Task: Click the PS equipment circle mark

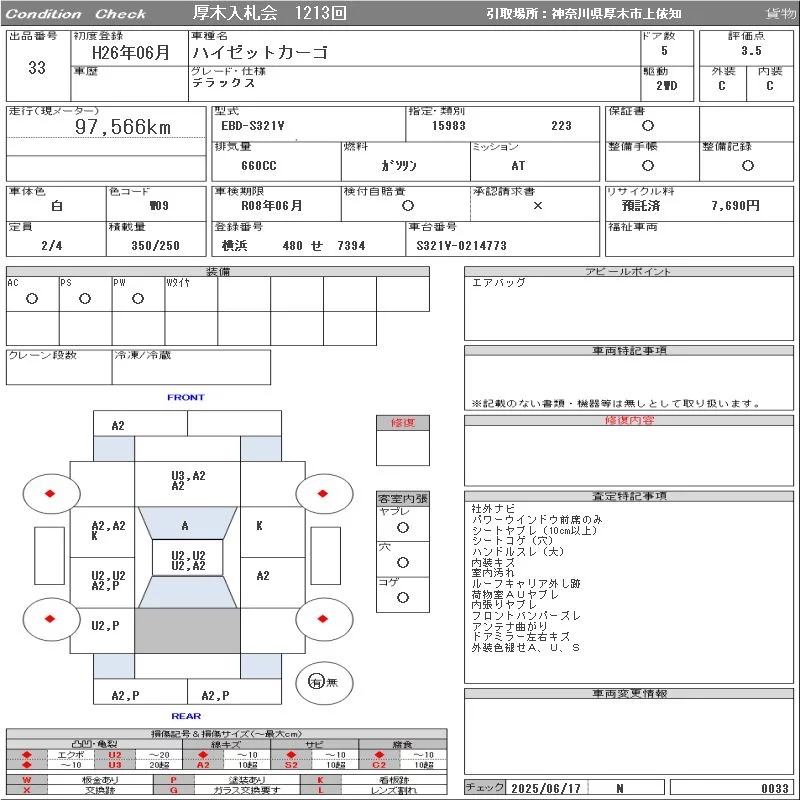Action: 85,298
